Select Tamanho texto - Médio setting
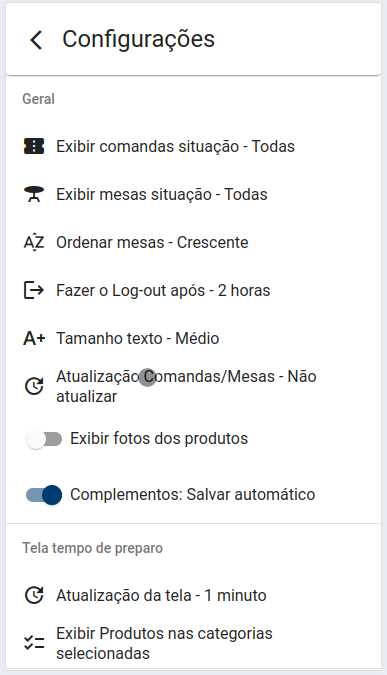This screenshot has width=387, height=675. tap(193, 338)
